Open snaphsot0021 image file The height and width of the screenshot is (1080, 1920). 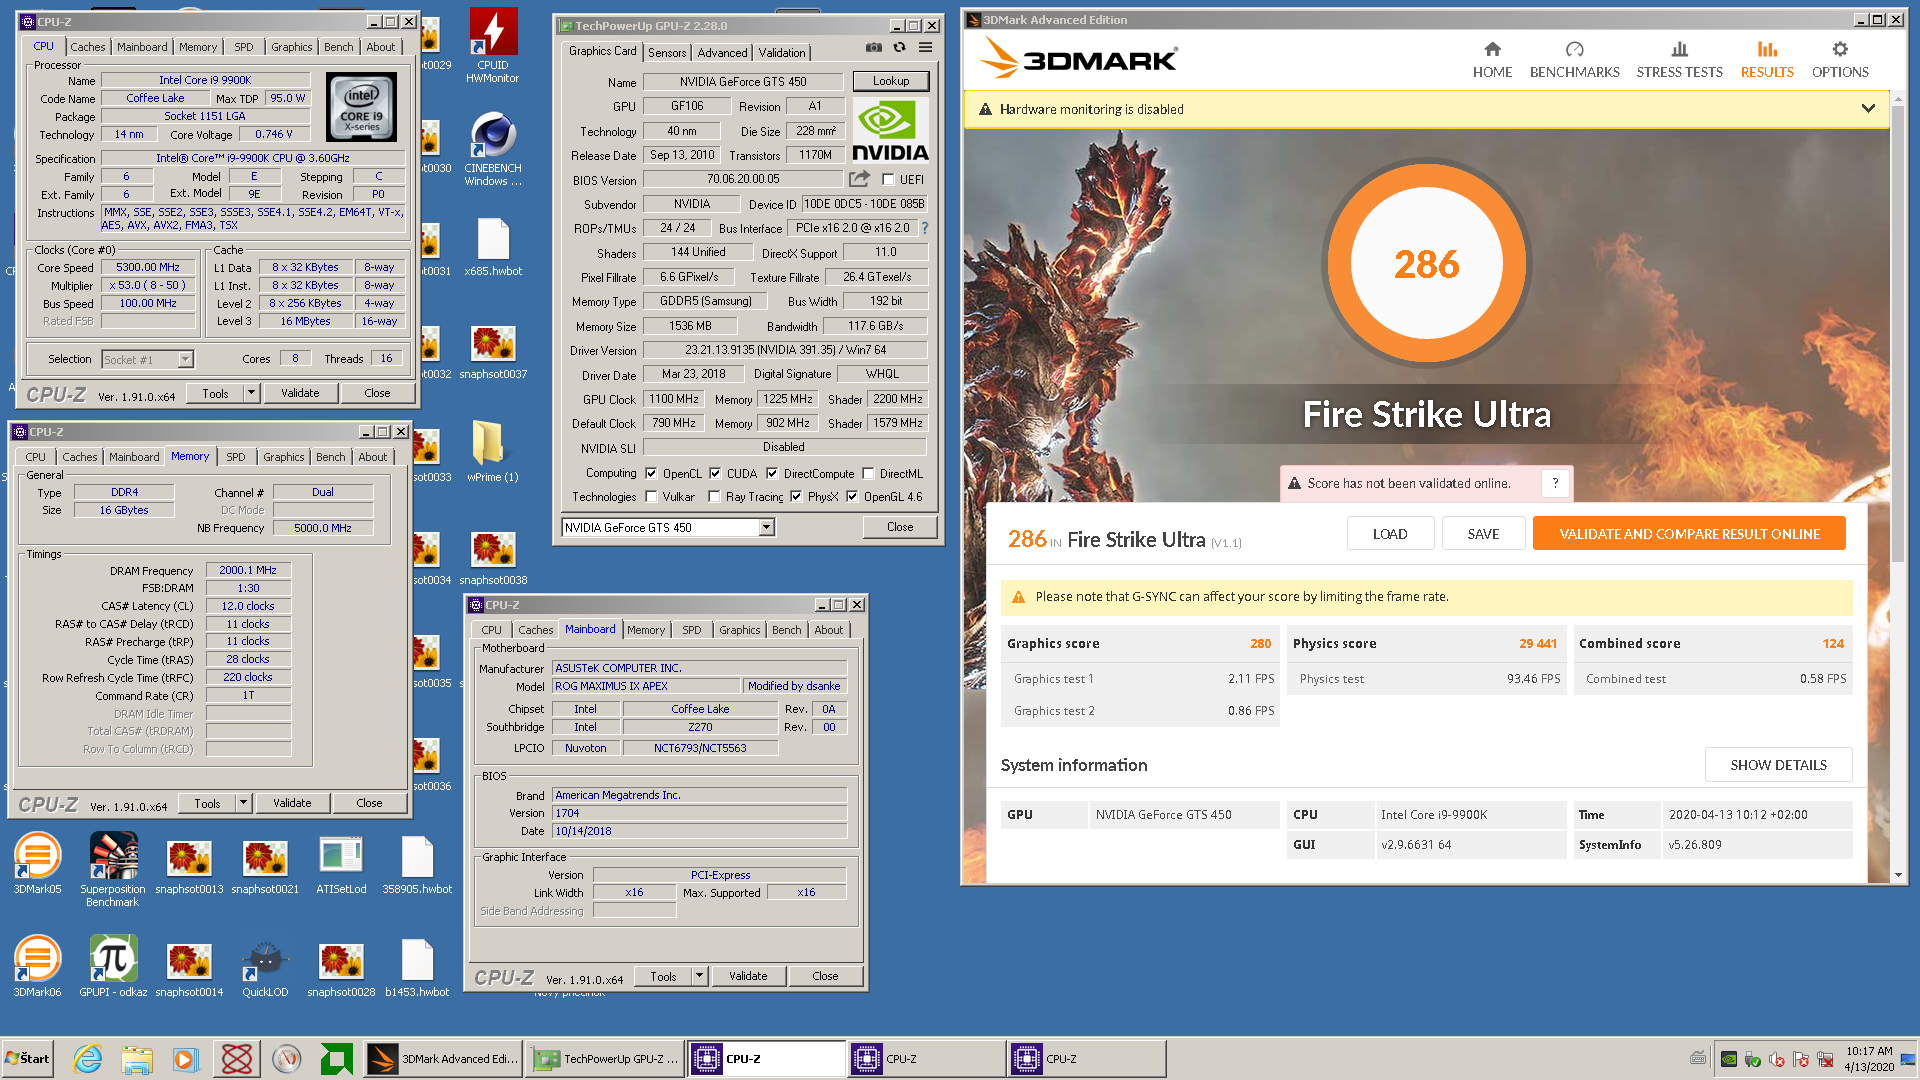point(265,866)
